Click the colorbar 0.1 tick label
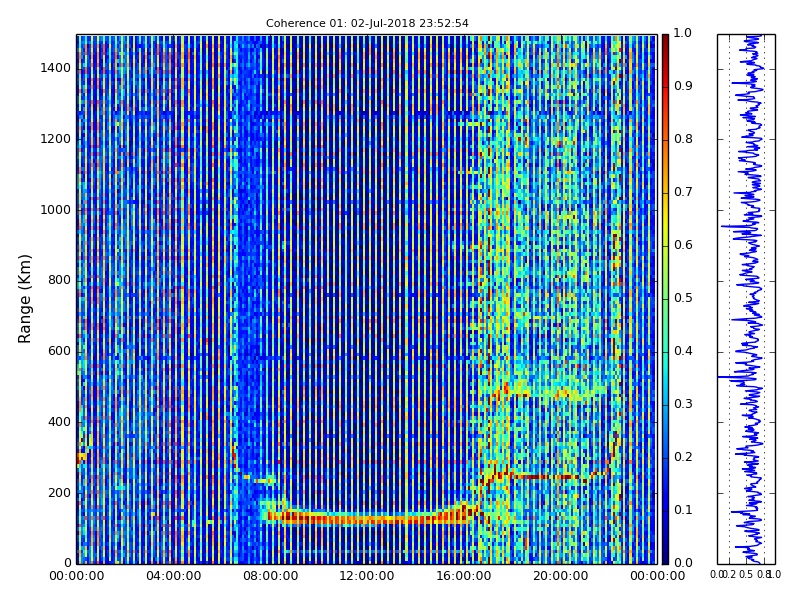 pyautogui.click(x=683, y=510)
